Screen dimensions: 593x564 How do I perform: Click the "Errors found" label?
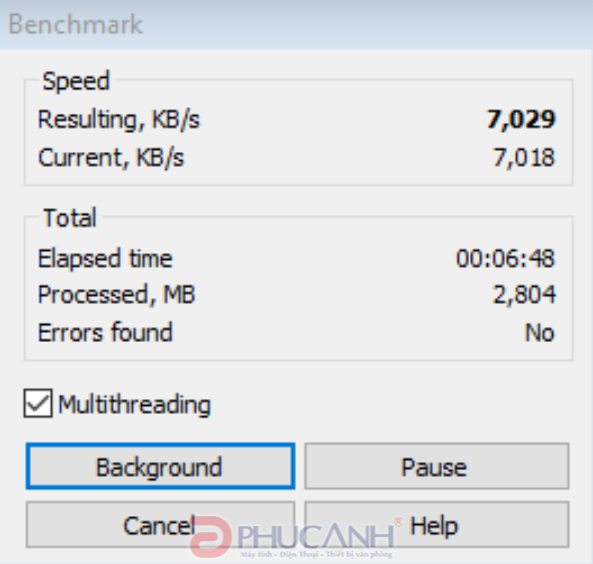tap(105, 333)
